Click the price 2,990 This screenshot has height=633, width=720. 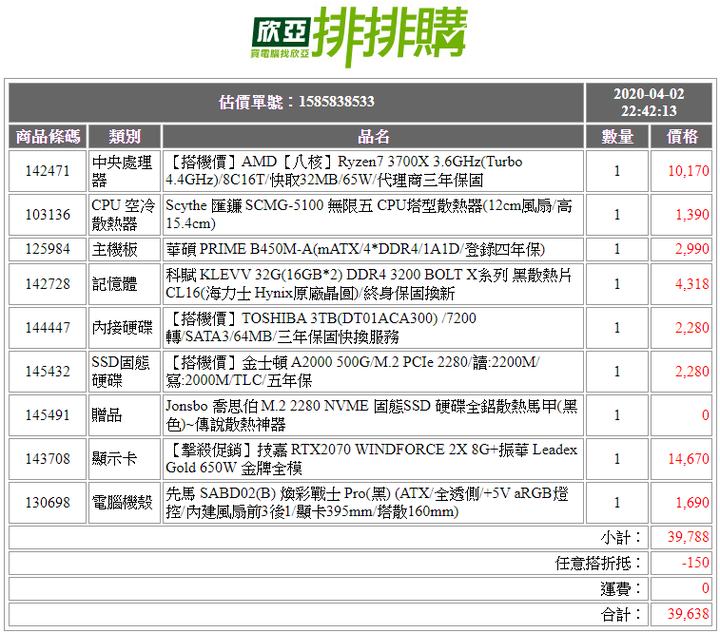(692, 249)
